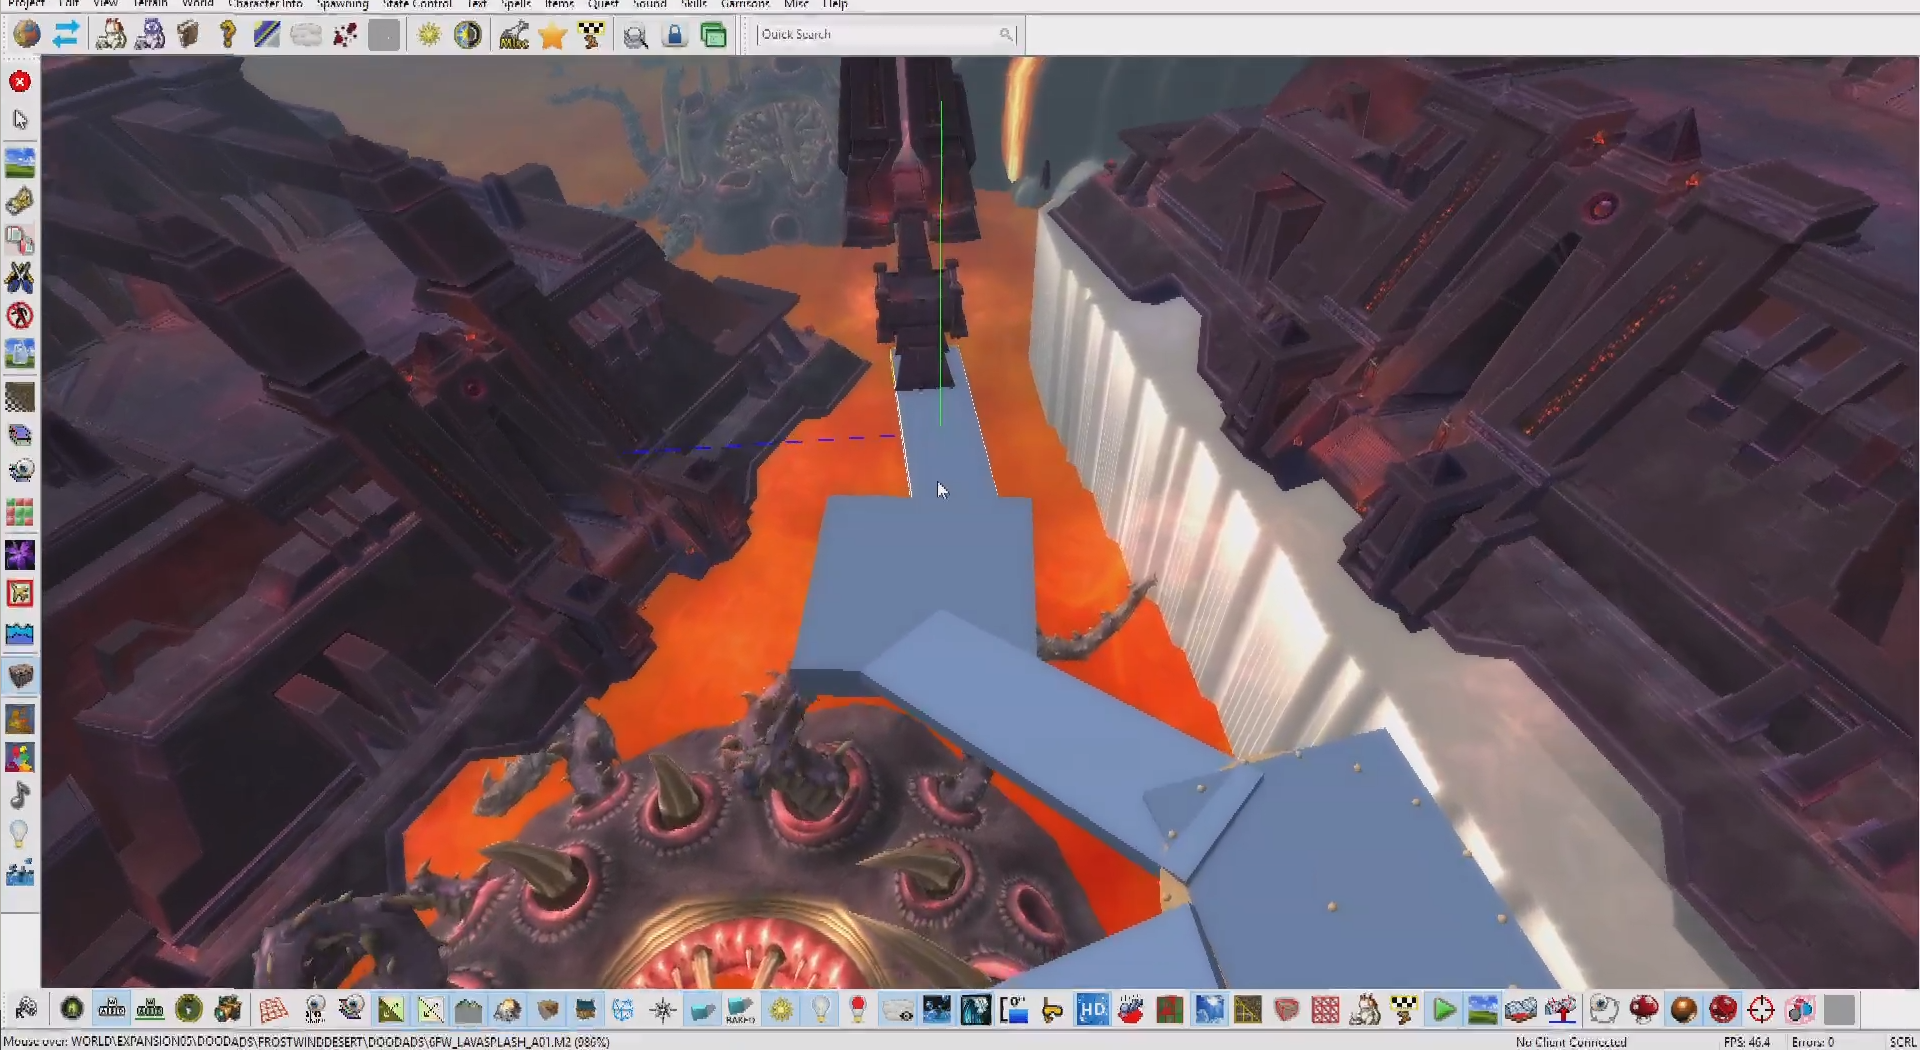Click the magnifier search icon in toolbar
The height and width of the screenshot is (1050, 1920).
click(635, 36)
